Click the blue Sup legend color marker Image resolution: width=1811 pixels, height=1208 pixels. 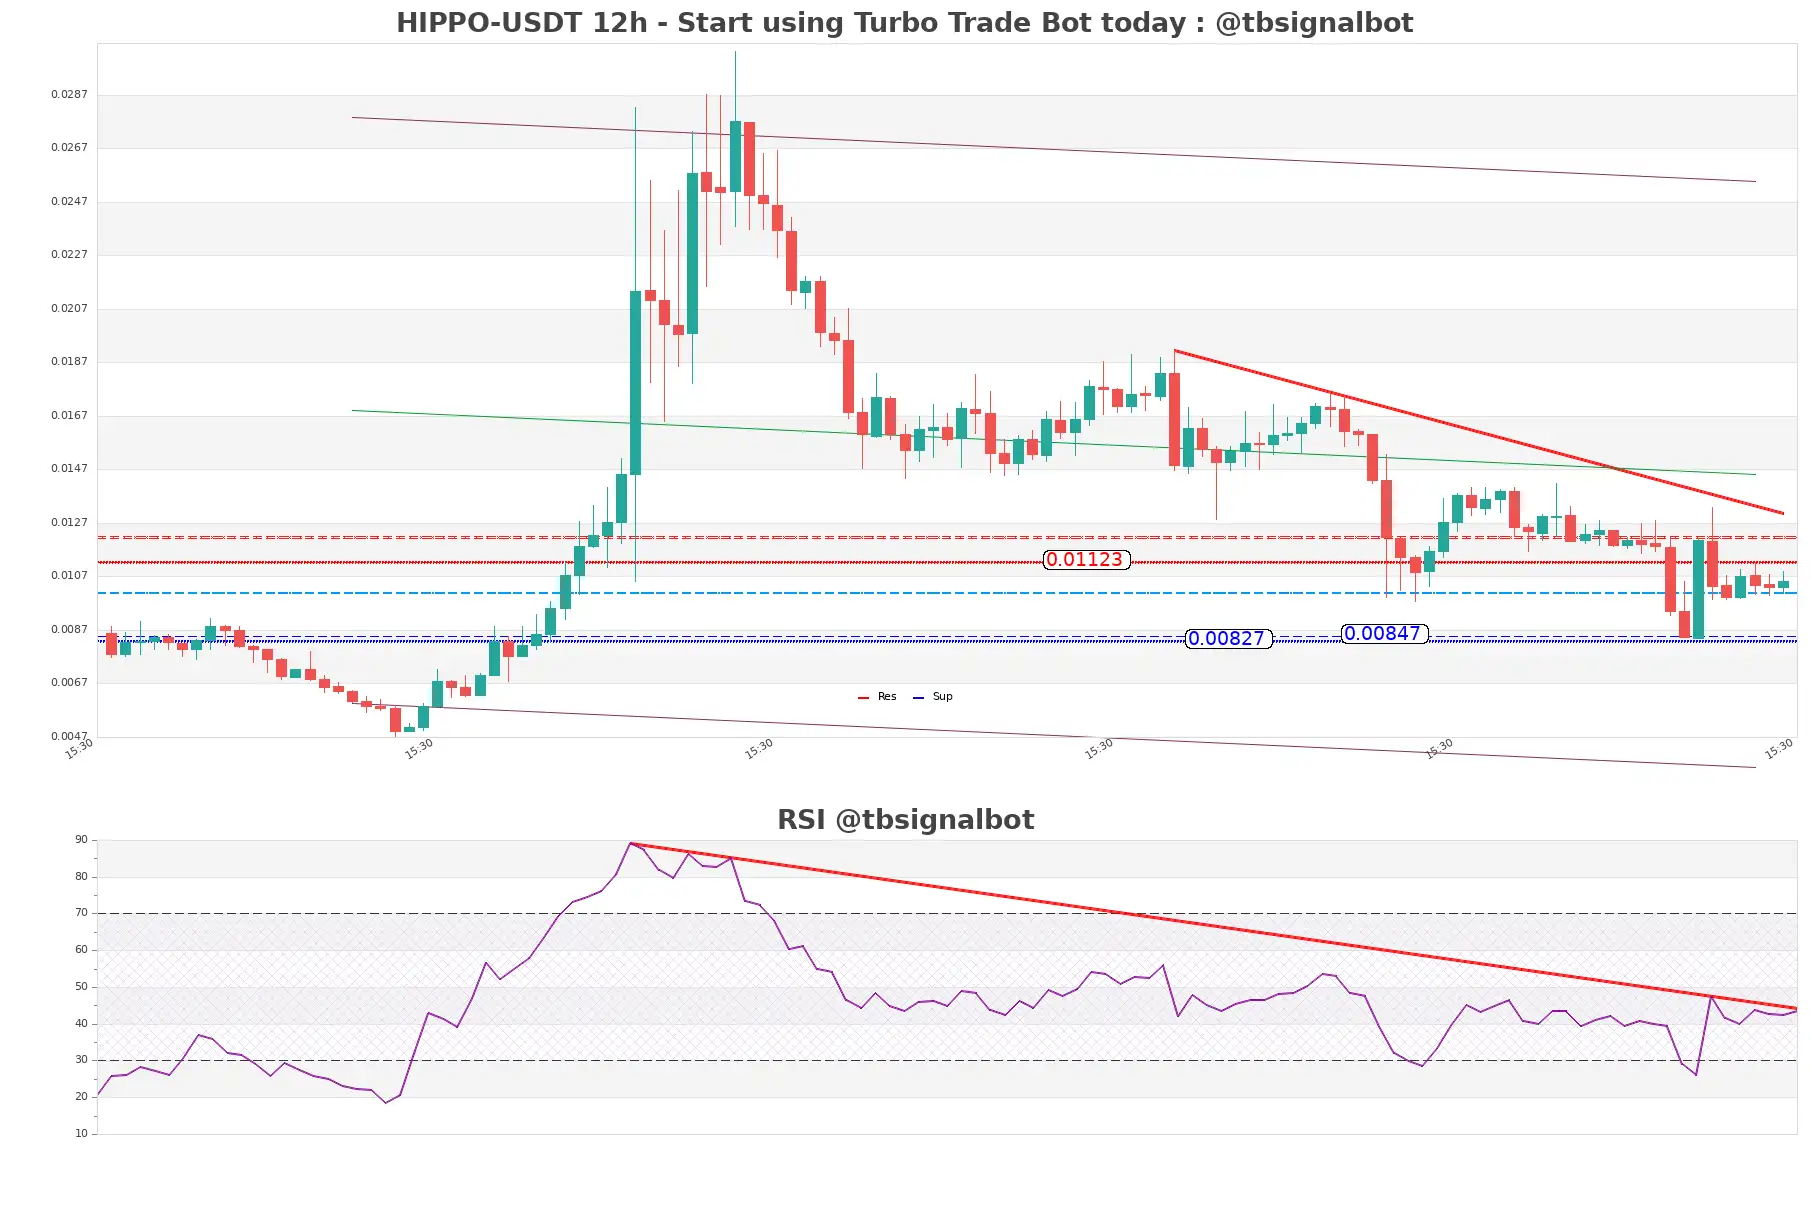918,698
